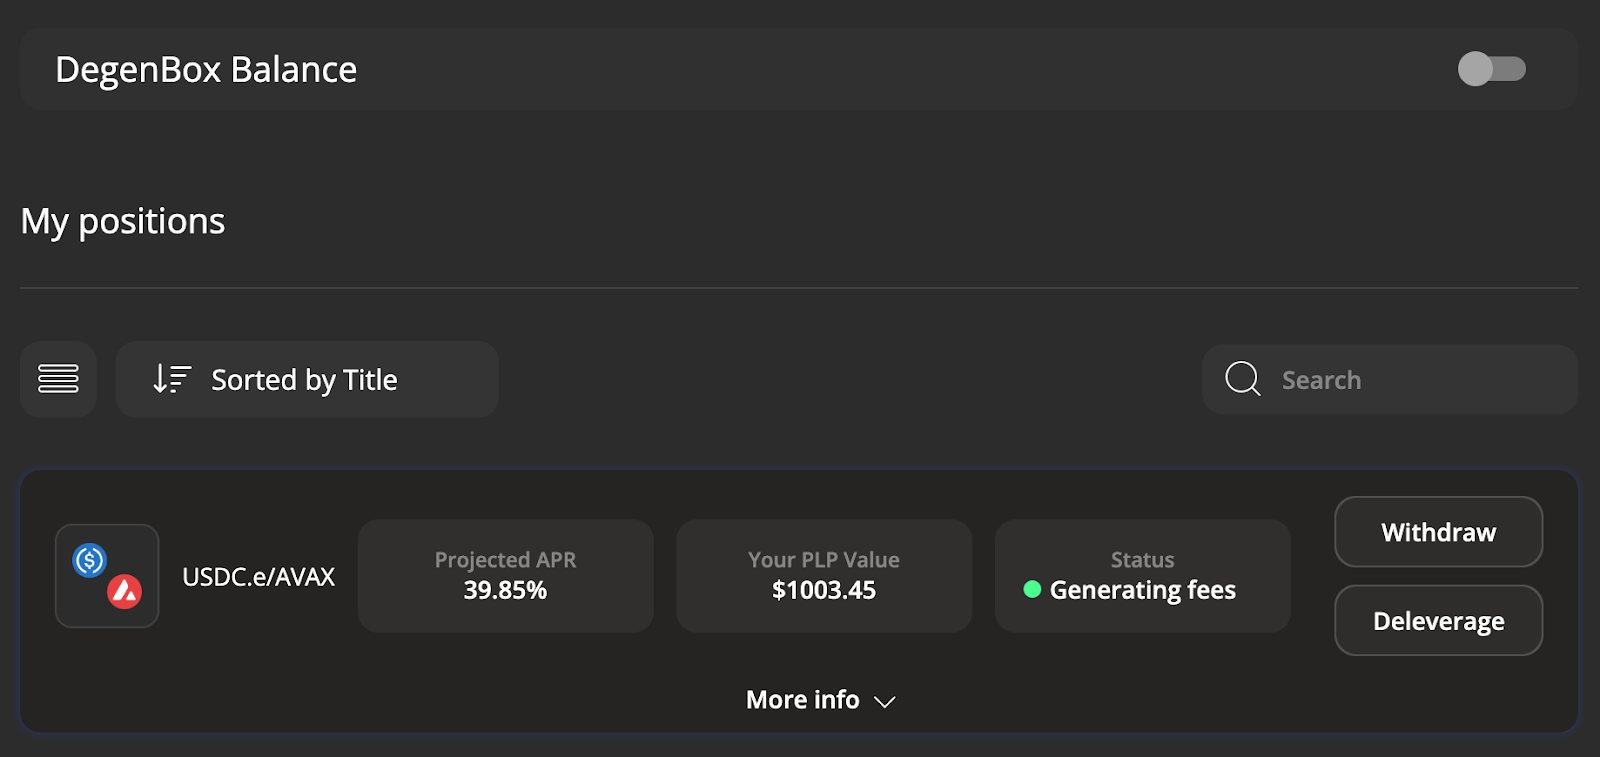This screenshot has width=1600, height=757.
Task: Click the blue USDC.e token icon
Action: click(90, 560)
